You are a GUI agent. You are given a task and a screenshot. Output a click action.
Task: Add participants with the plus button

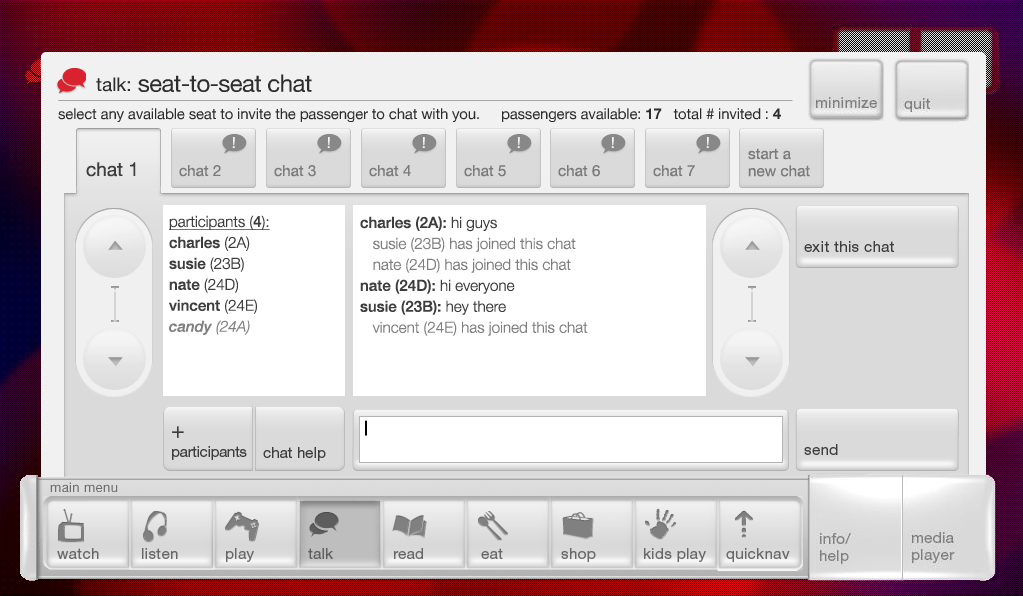tap(208, 439)
